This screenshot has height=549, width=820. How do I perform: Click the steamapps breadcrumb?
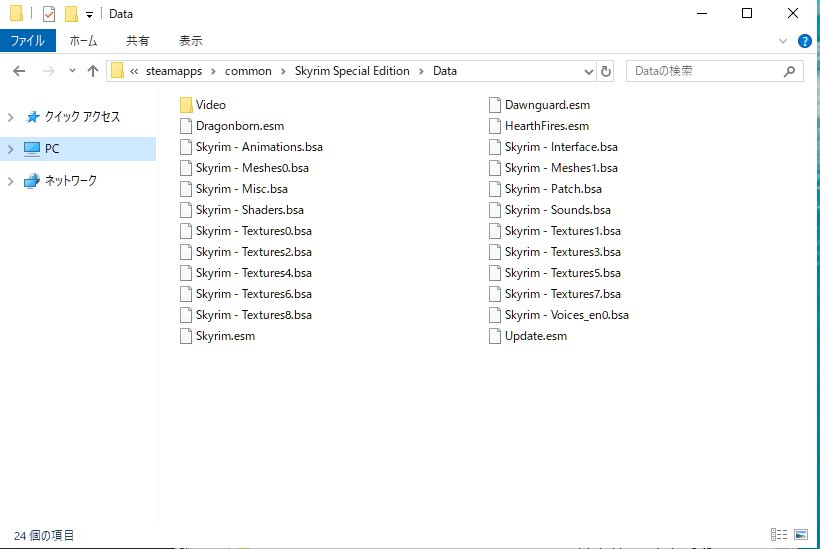point(174,71)
